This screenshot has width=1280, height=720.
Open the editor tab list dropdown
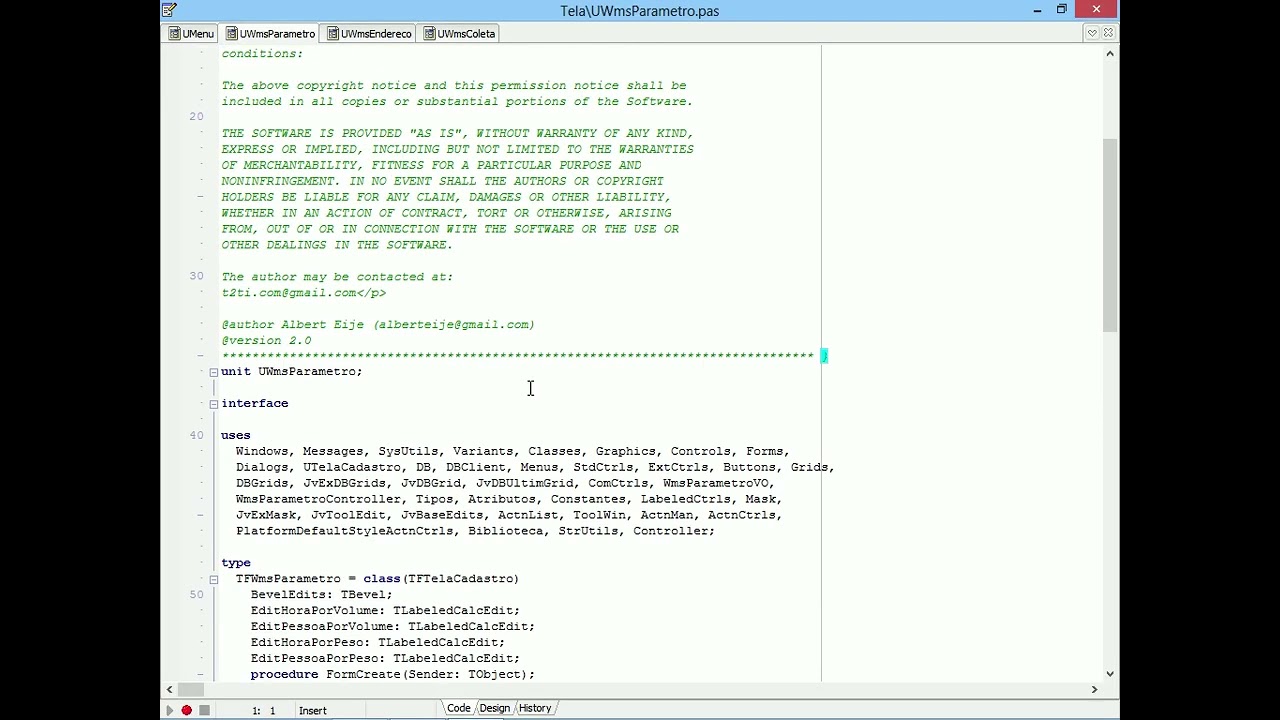[x=1092, y=34]
